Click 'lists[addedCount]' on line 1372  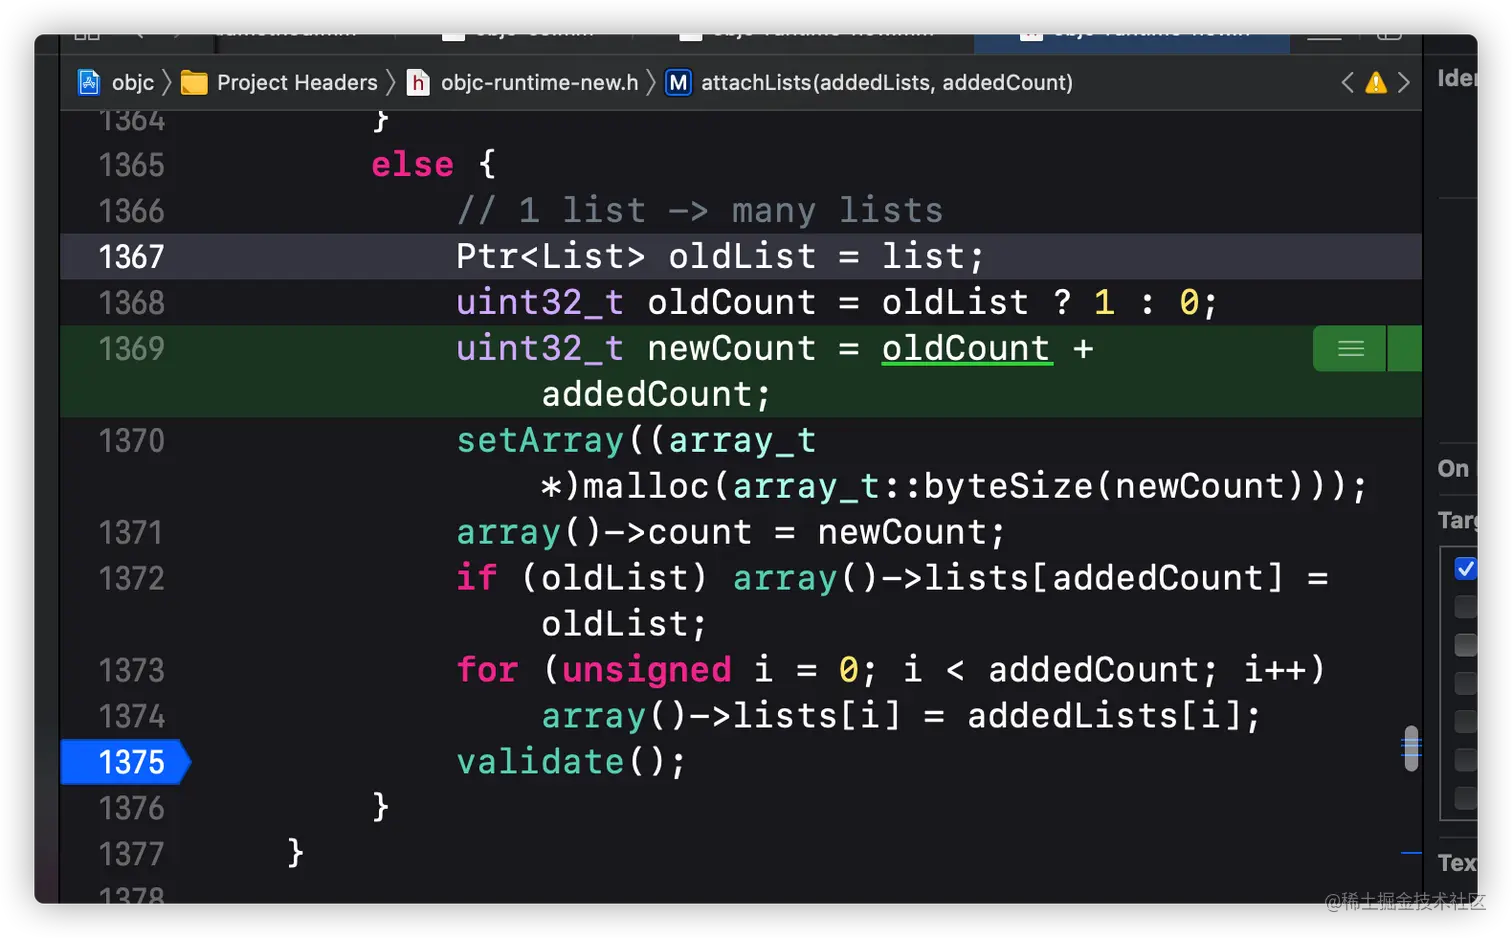[x=1104, y=579]
